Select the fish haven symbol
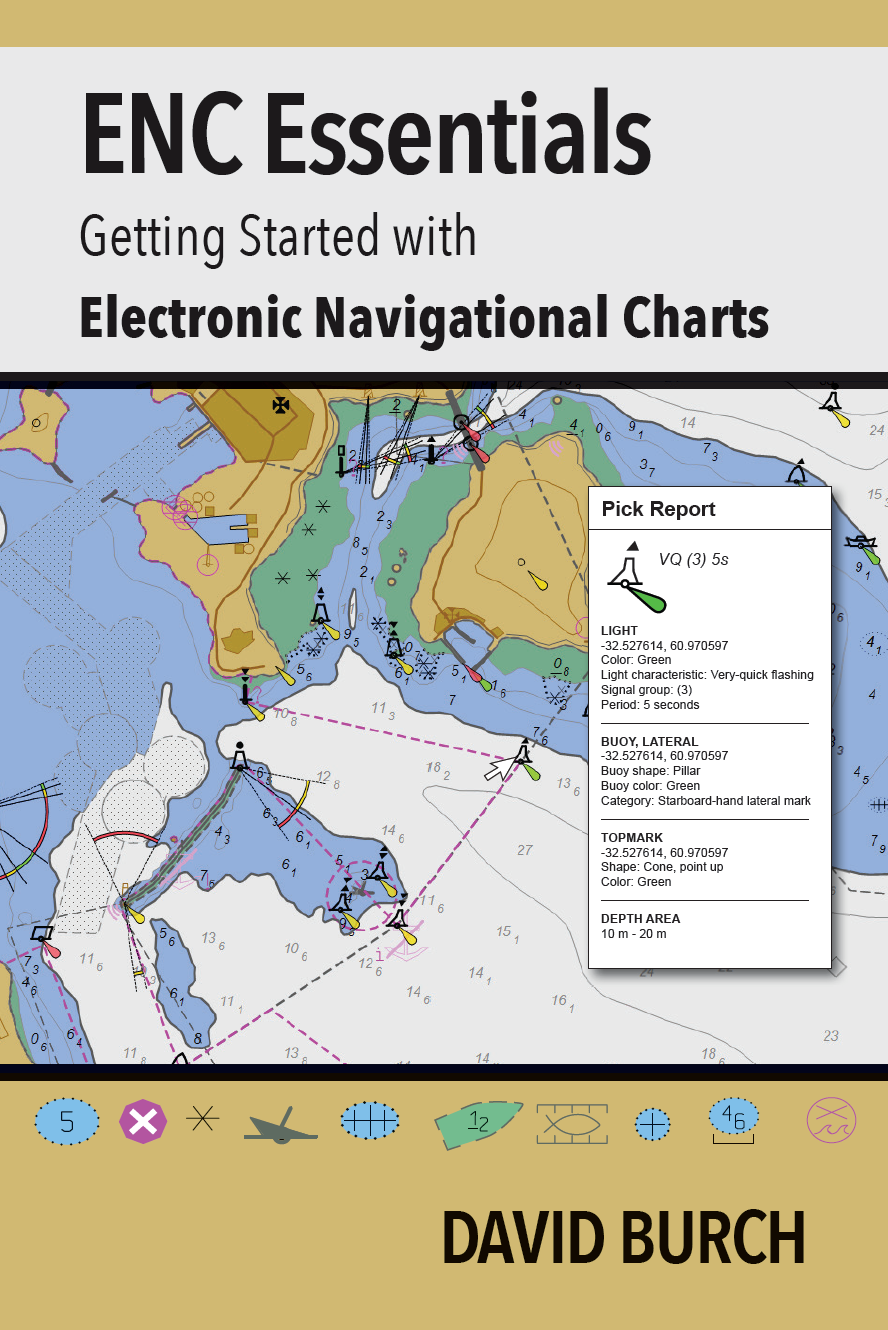 [570, 1120]
